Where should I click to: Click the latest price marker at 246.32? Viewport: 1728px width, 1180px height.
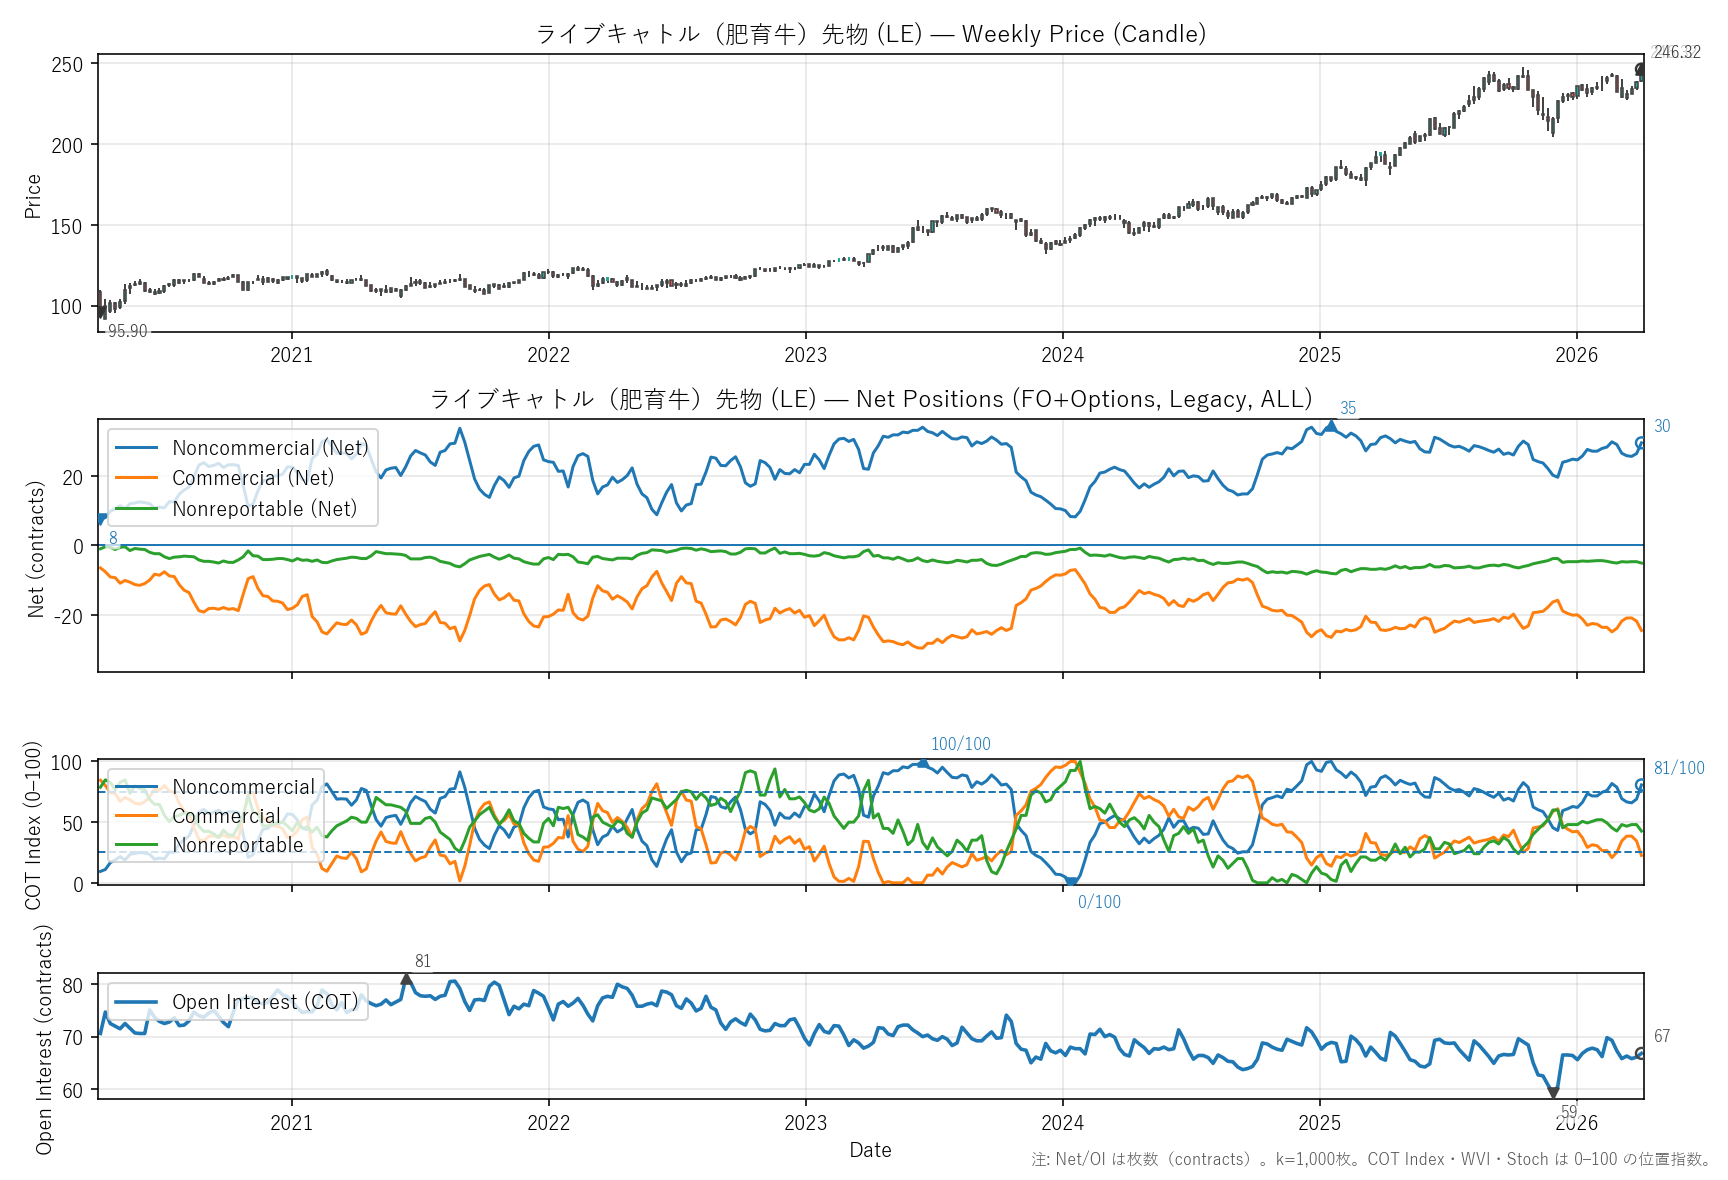1640,70
